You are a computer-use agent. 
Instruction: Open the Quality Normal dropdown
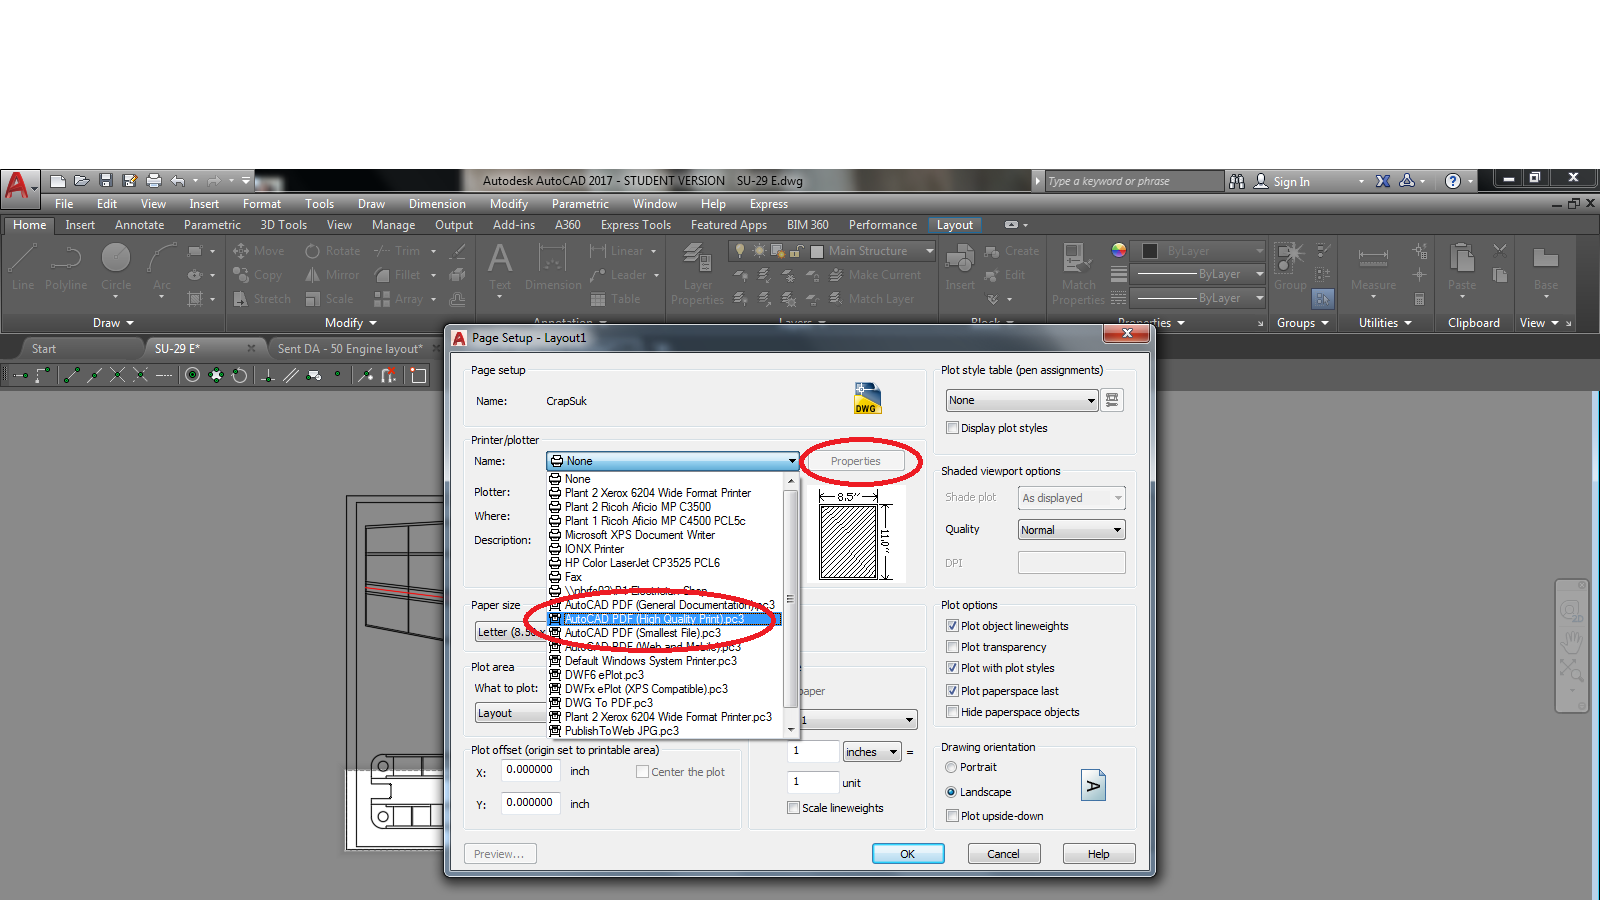point(1071,530)
